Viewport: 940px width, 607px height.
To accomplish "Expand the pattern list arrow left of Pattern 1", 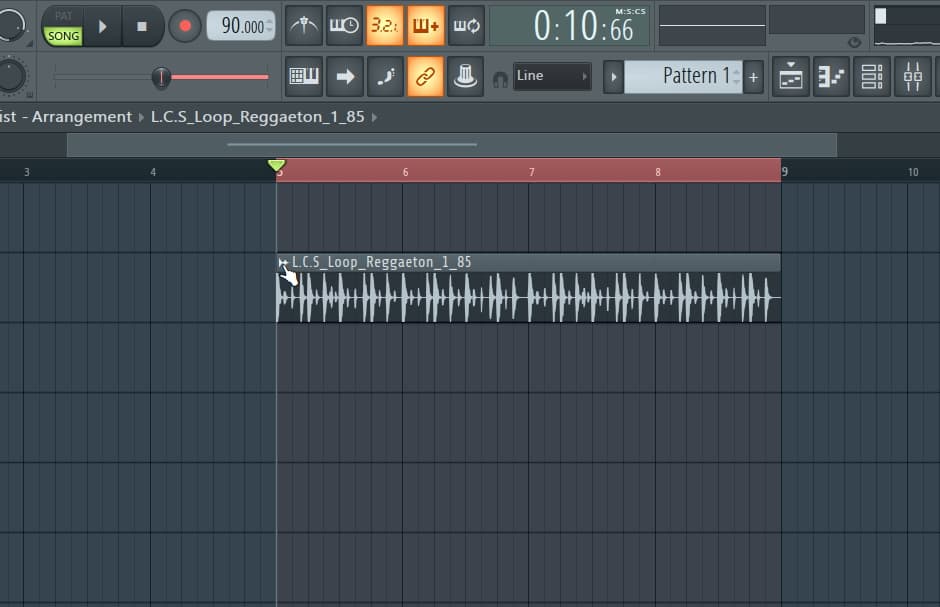I will point(613,76).
